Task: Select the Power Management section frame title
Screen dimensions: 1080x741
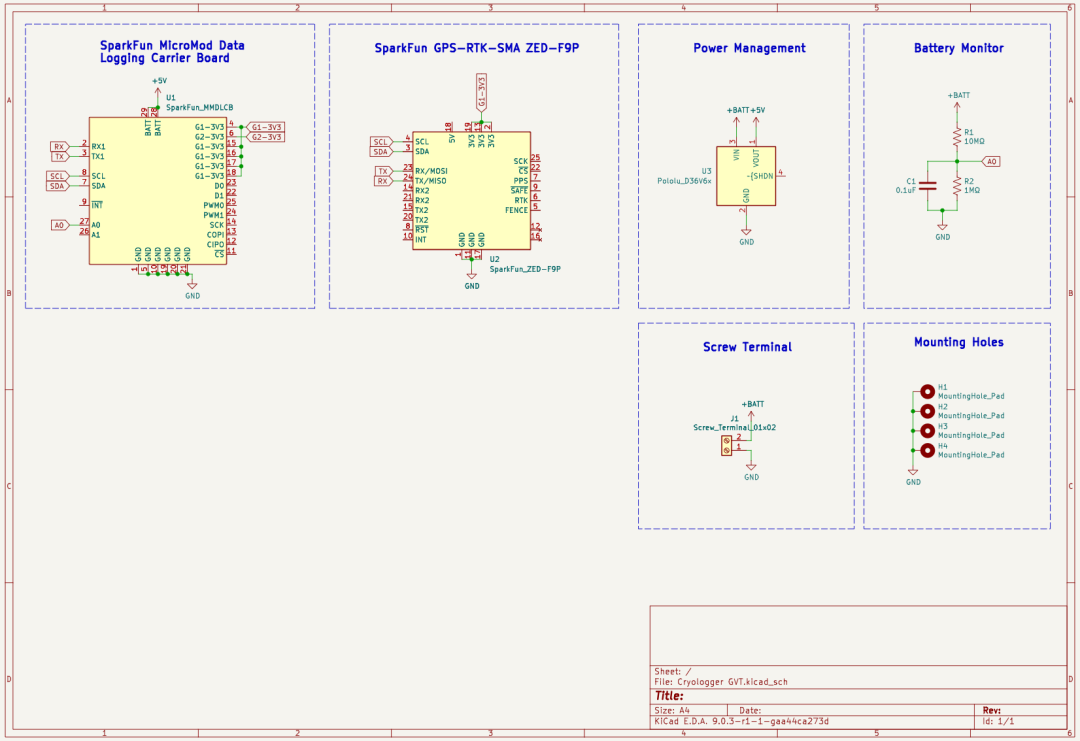Action: tap(749, 48)
